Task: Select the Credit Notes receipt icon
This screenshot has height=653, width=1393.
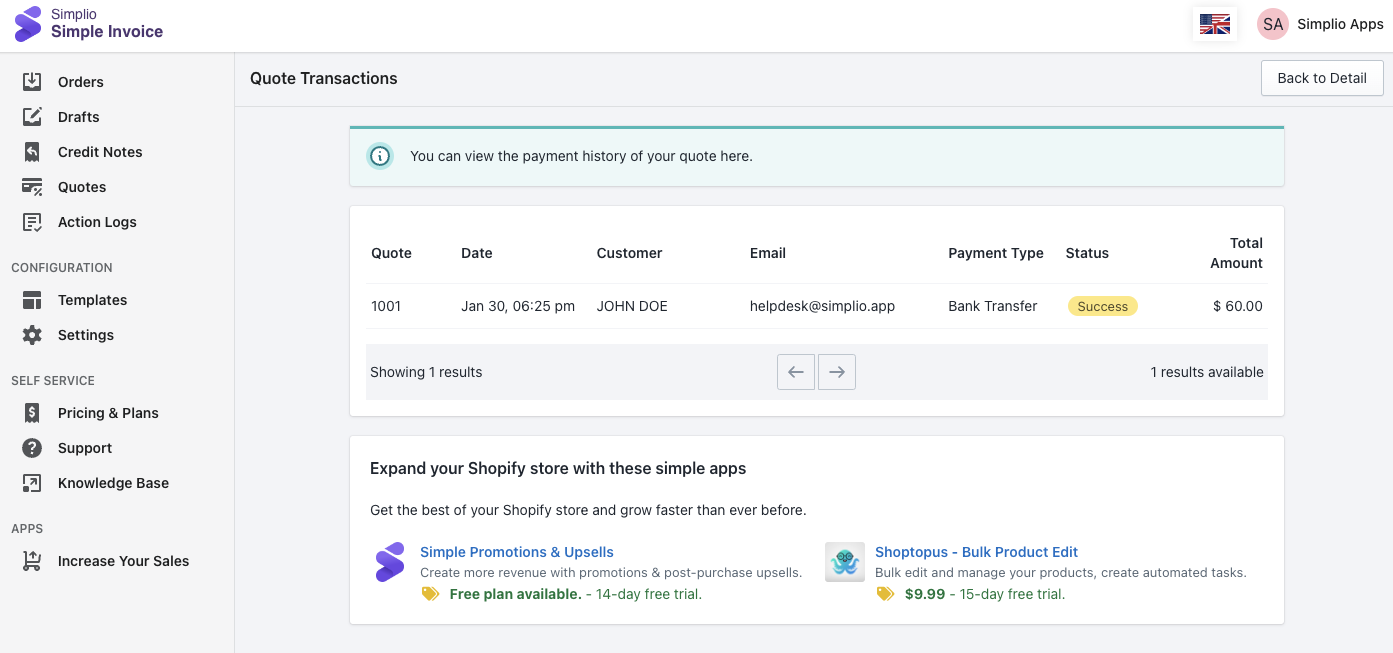Action: click(32, 152)
